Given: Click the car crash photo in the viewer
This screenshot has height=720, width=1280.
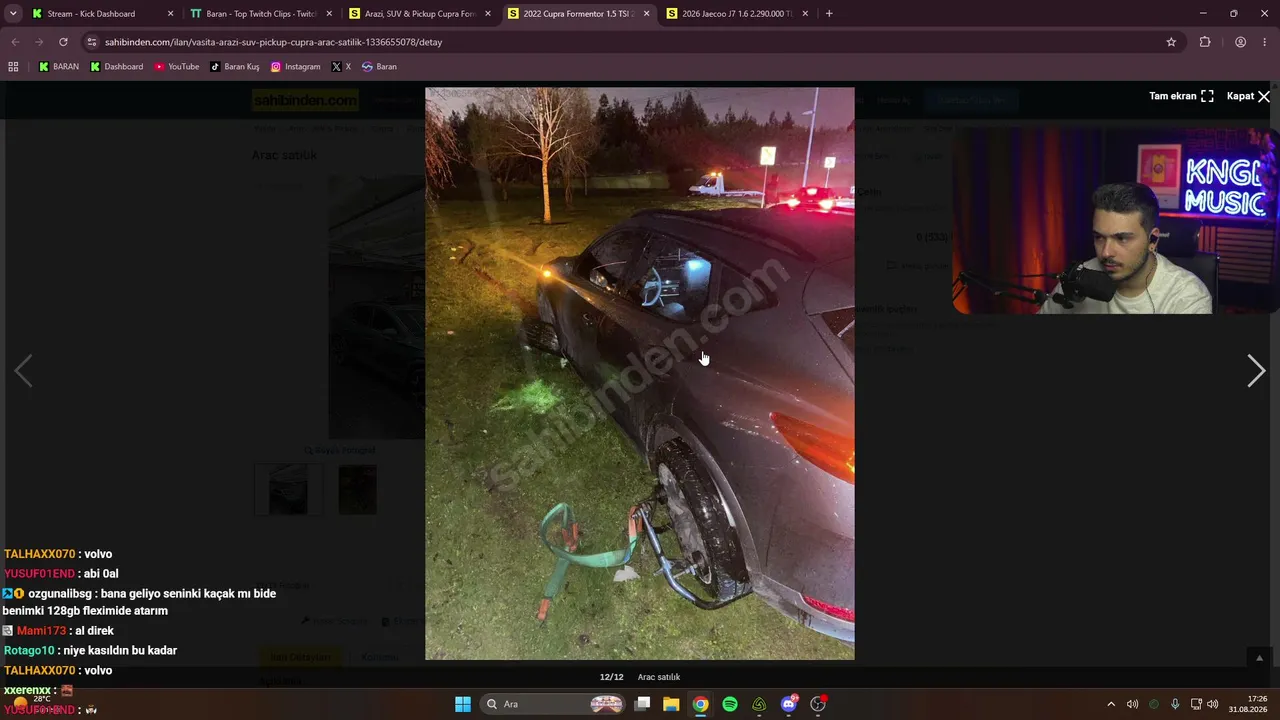Looking at the screenshot, I should coord(640,373).
